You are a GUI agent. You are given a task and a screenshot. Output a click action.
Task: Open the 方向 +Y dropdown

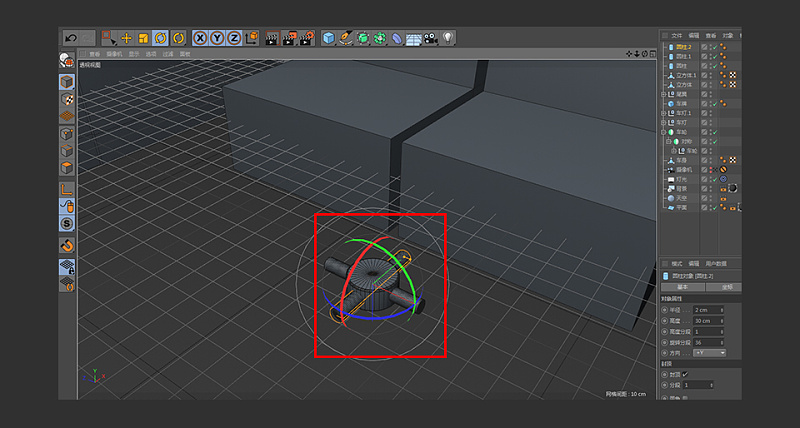[709, 353]
